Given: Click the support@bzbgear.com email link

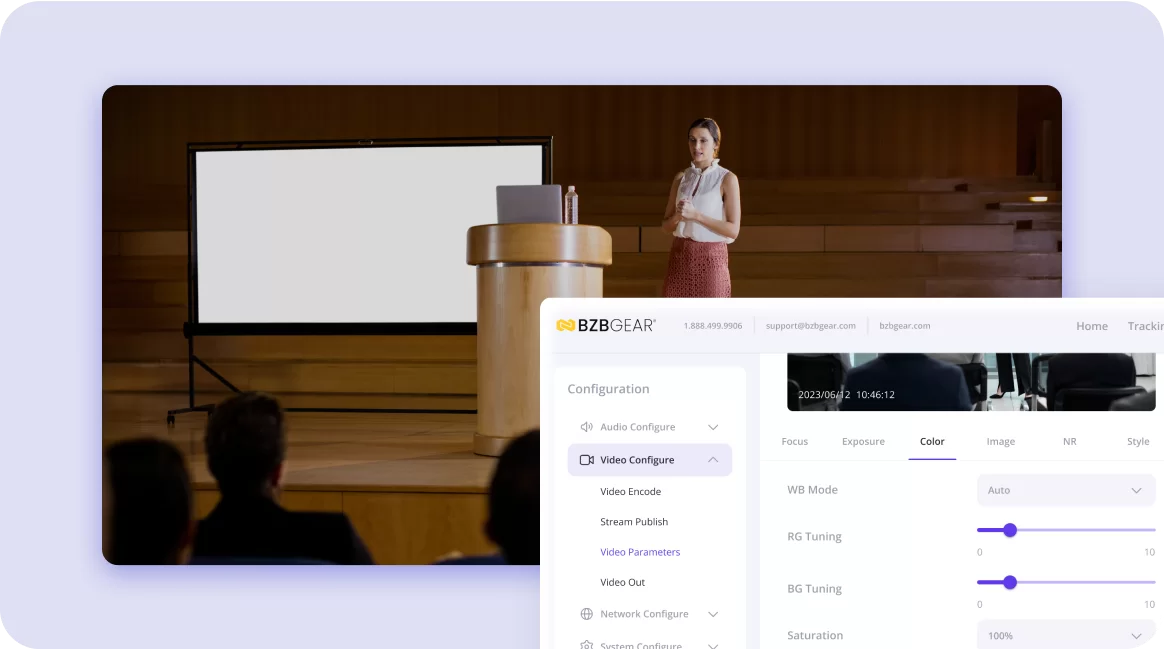Looking at the screenshot, I should click(x=811, y=326).
